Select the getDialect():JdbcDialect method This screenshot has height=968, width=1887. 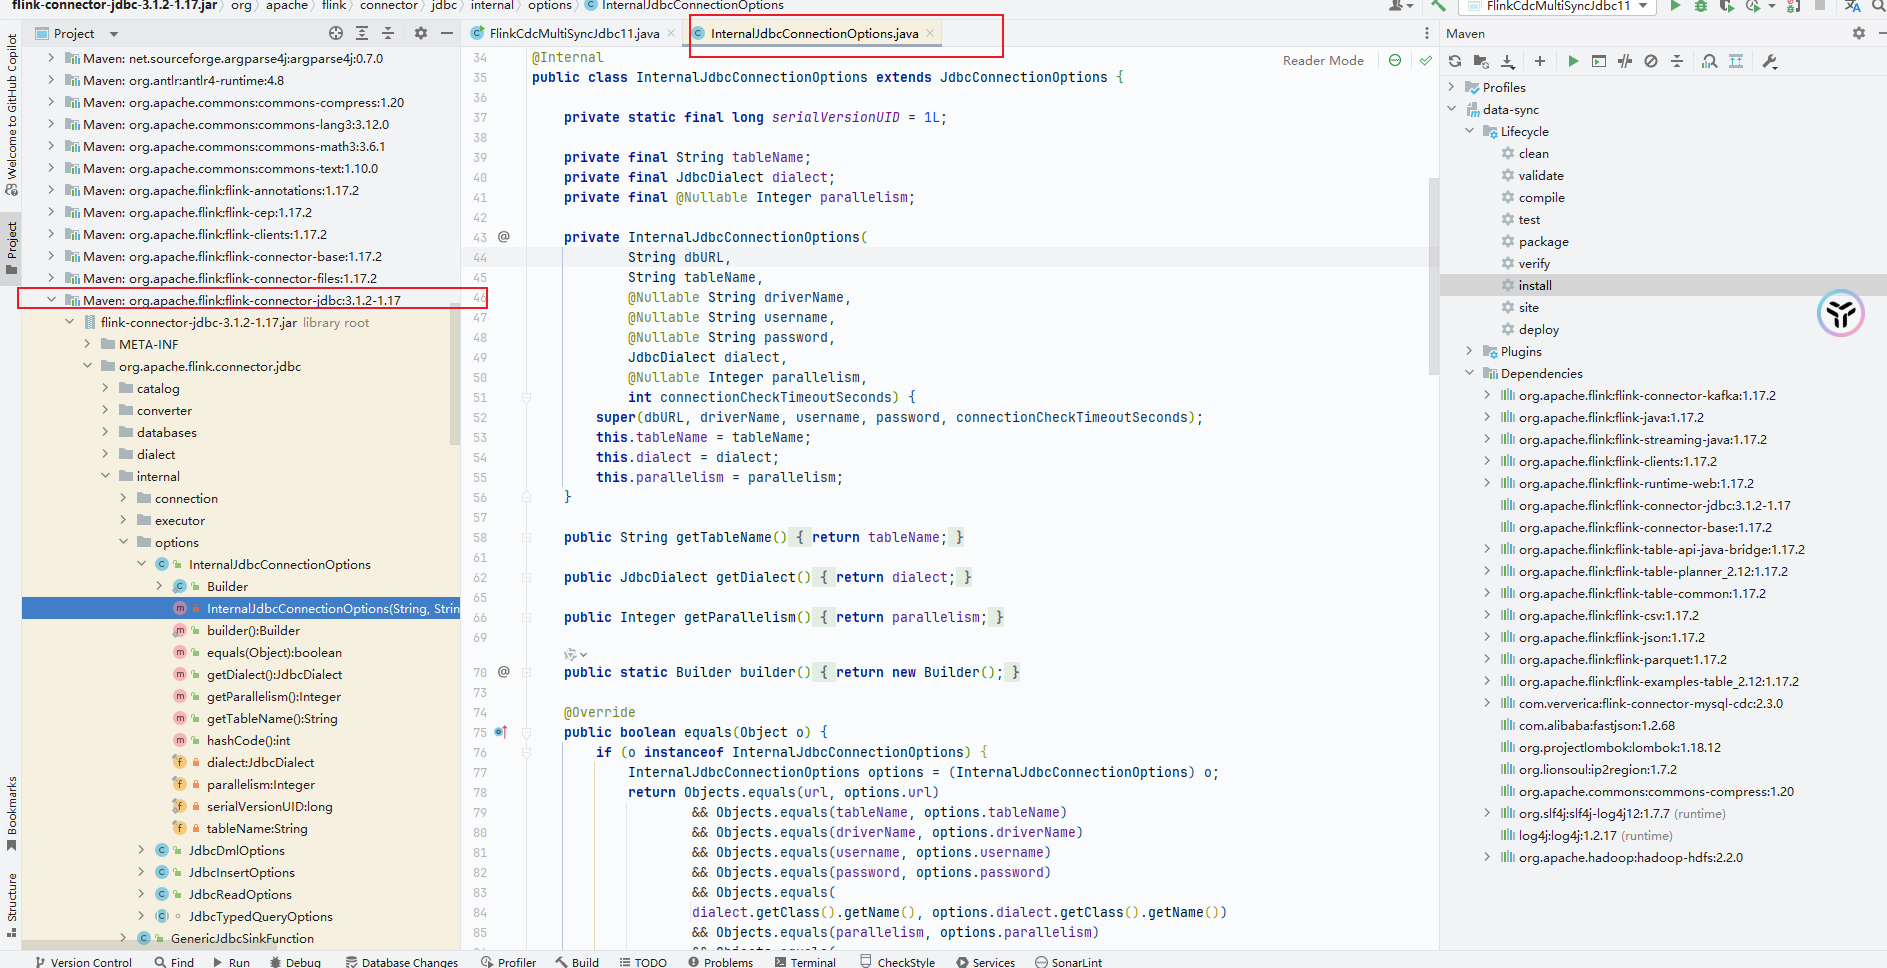[274, 674]
